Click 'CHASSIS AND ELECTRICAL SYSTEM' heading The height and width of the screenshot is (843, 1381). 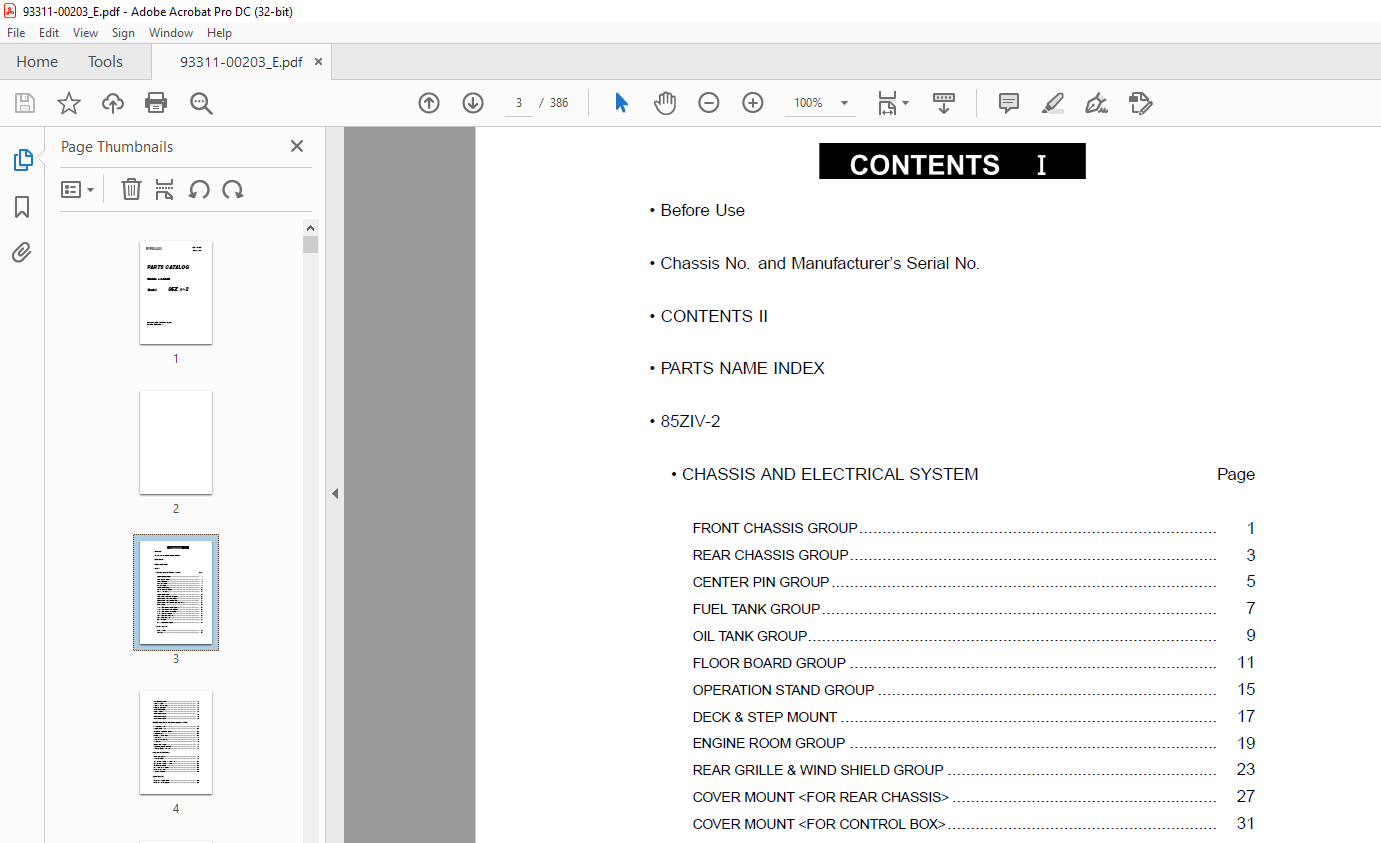coord(830,474)
